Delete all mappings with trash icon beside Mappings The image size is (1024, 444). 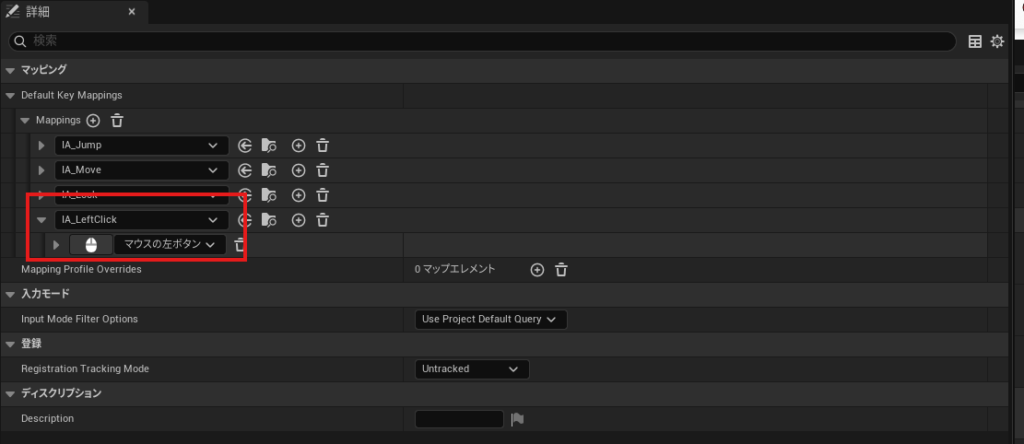(x=117, y=120)
